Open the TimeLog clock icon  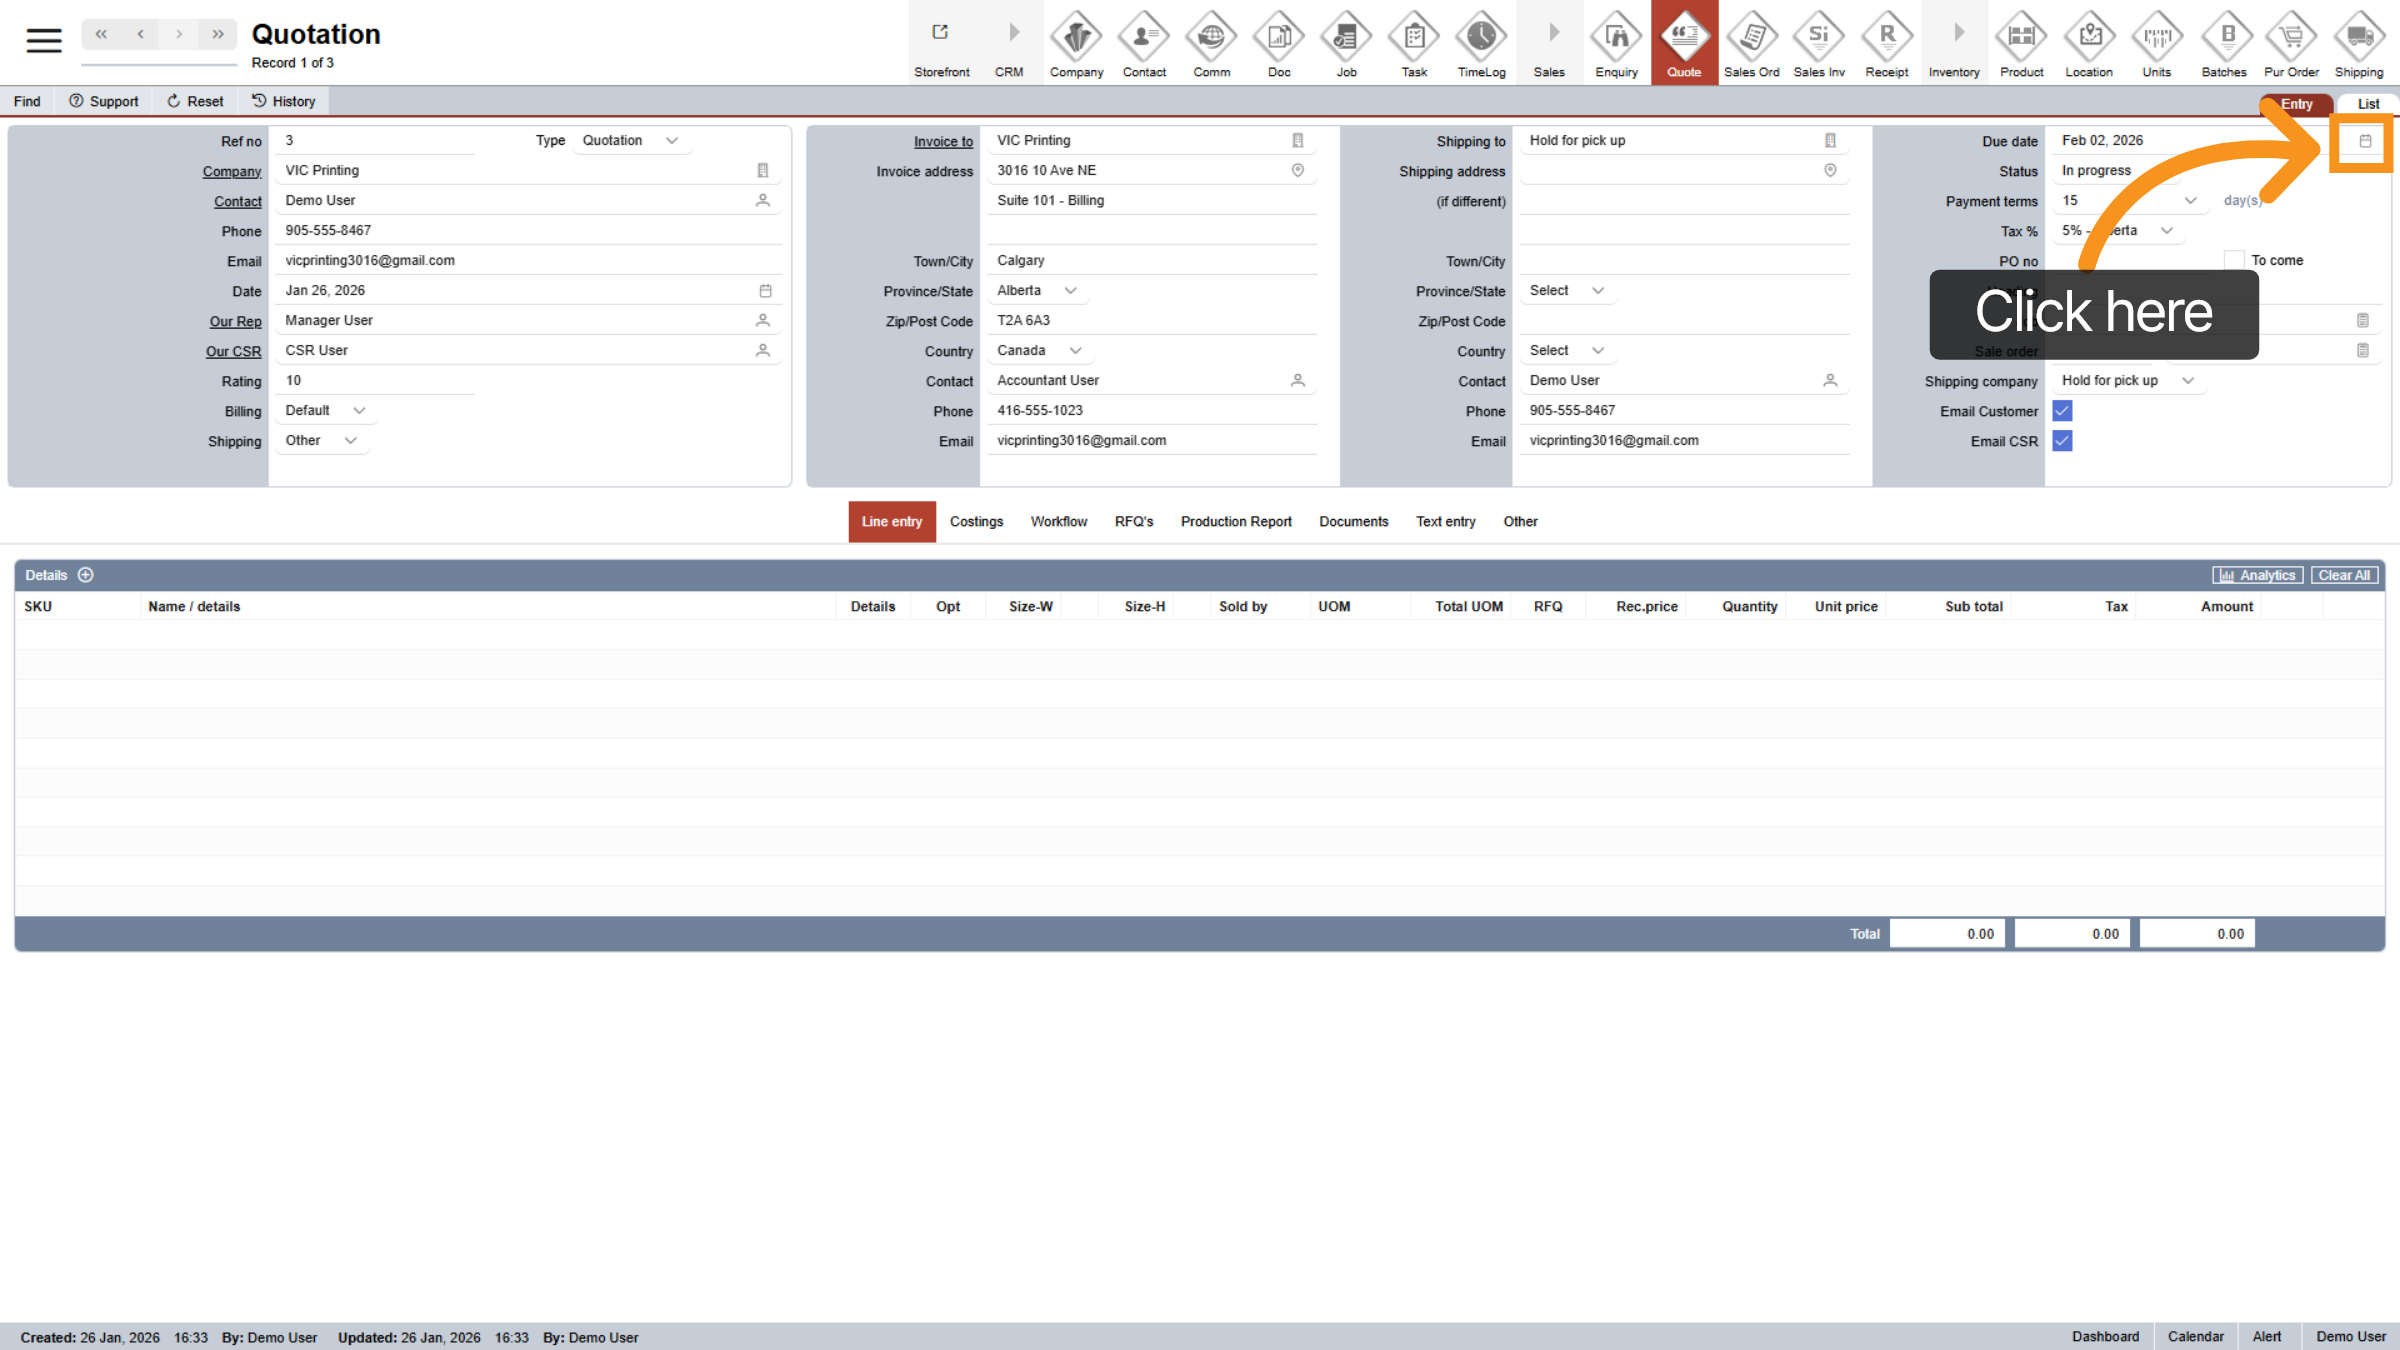(1481, 38)
